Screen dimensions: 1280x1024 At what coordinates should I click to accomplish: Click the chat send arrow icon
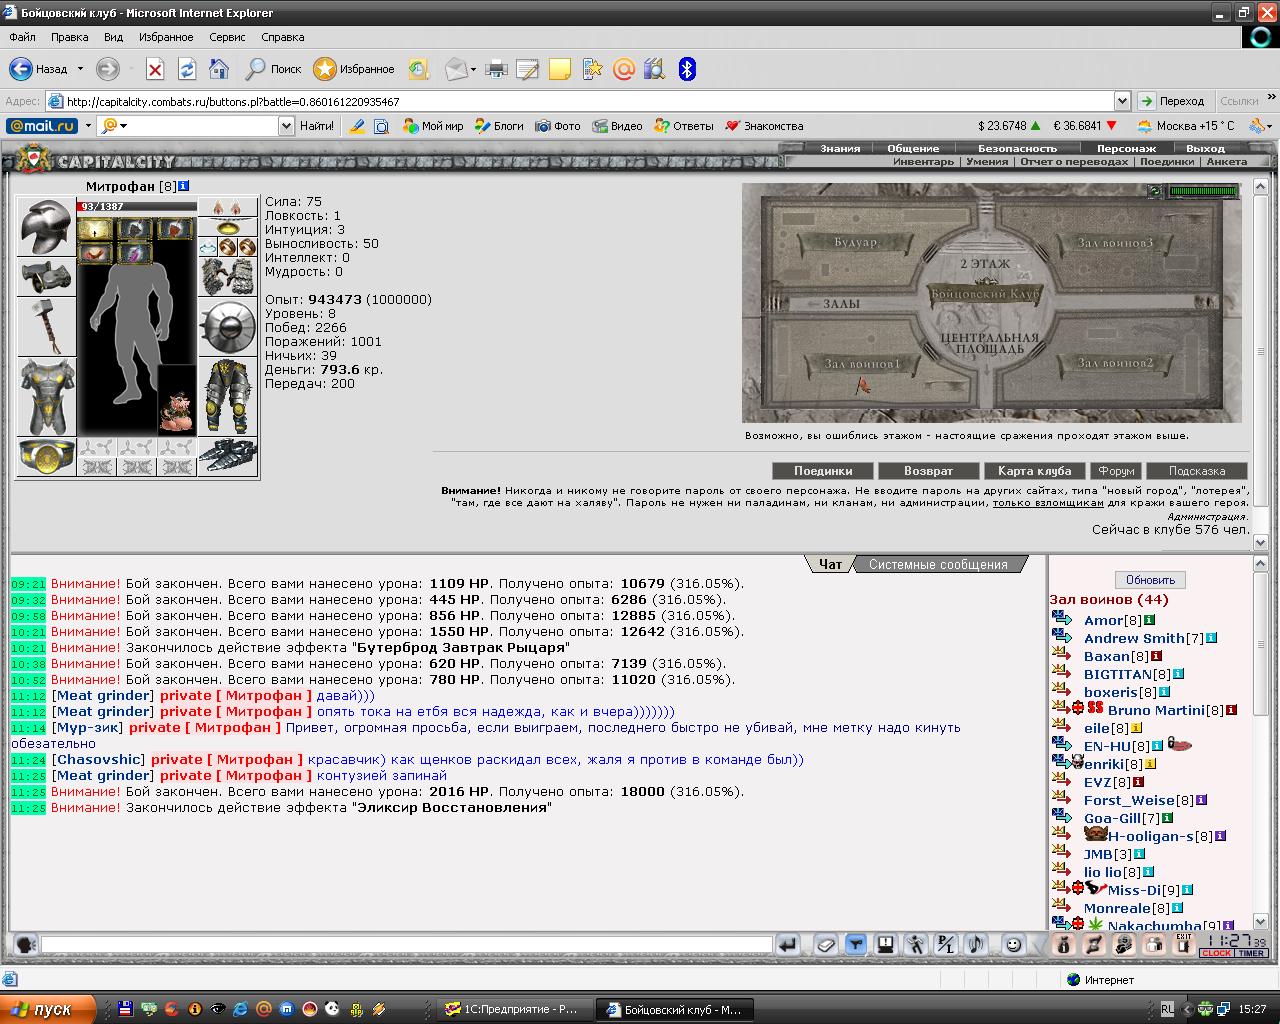788,944
